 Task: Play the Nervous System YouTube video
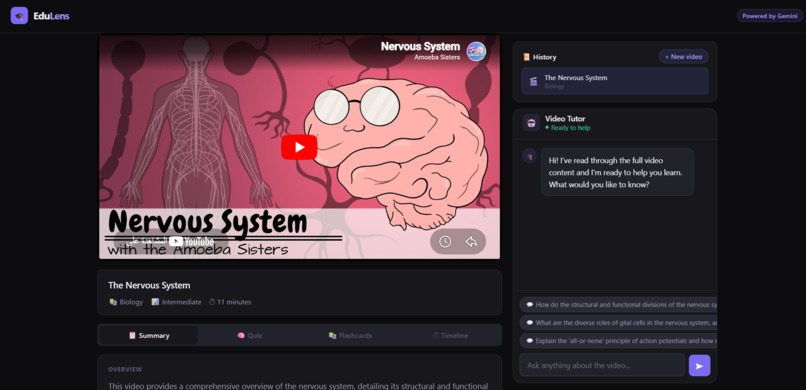point(299,147)
